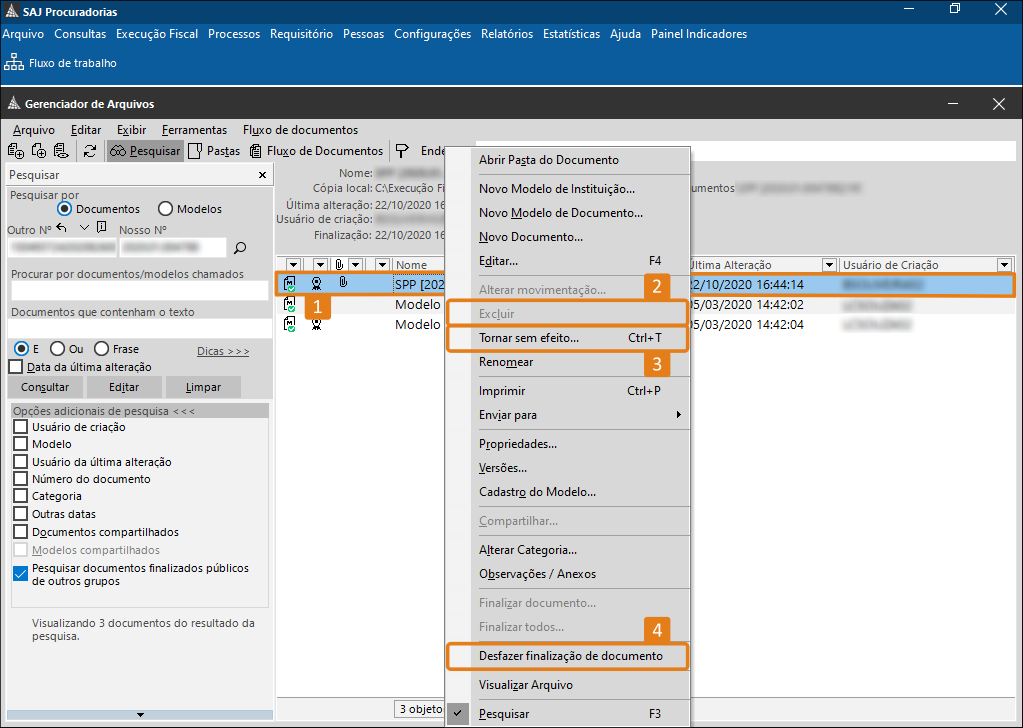Click the undo arrow next to Outro Nº
The width and height of the screenshot is (1023, 728).
click(61, 228)
